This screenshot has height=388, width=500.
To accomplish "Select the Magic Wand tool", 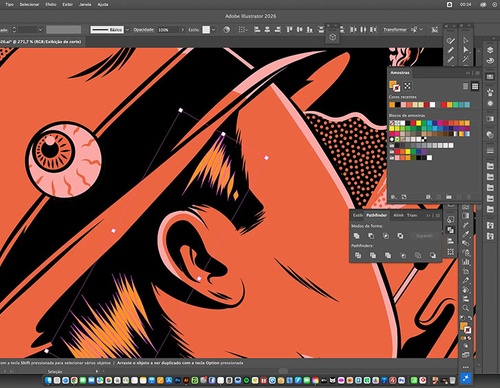I will click(466, 59).
